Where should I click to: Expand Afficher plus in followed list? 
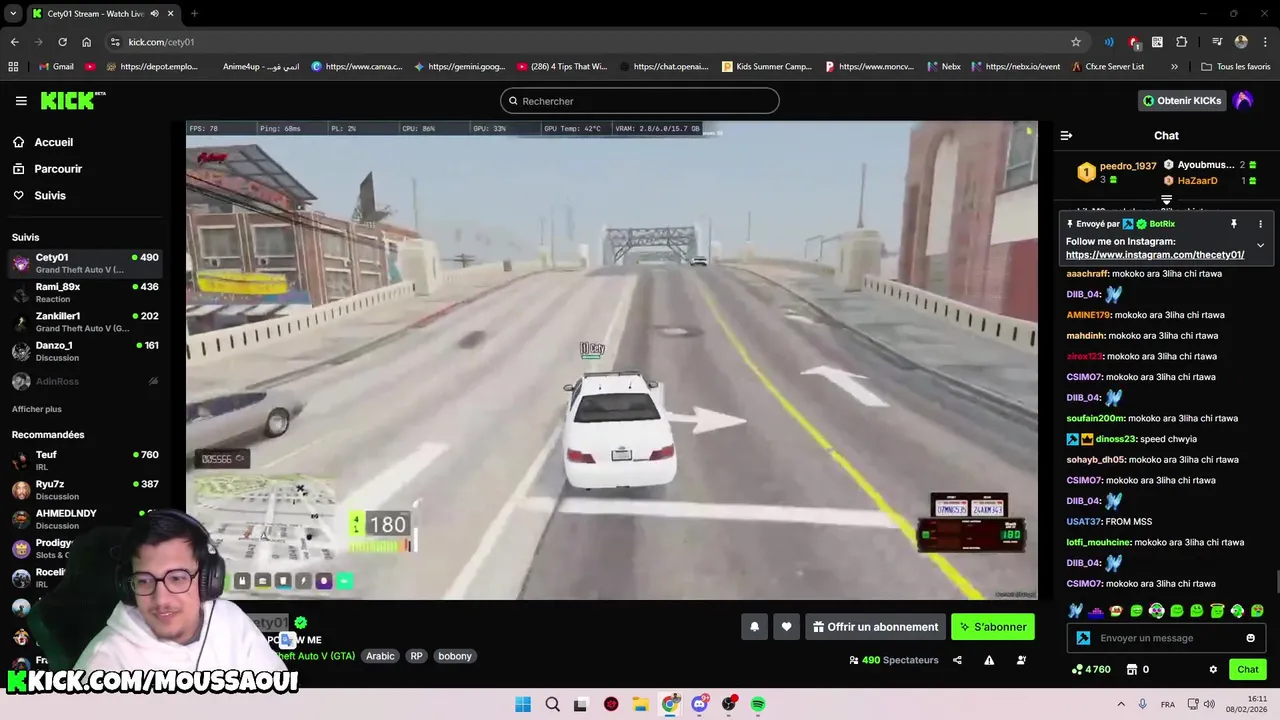coord(37,409)
